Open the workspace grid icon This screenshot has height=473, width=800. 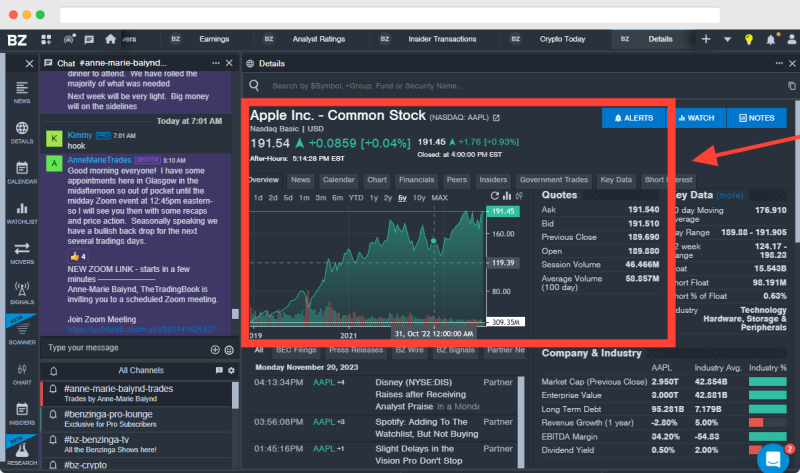46,39
